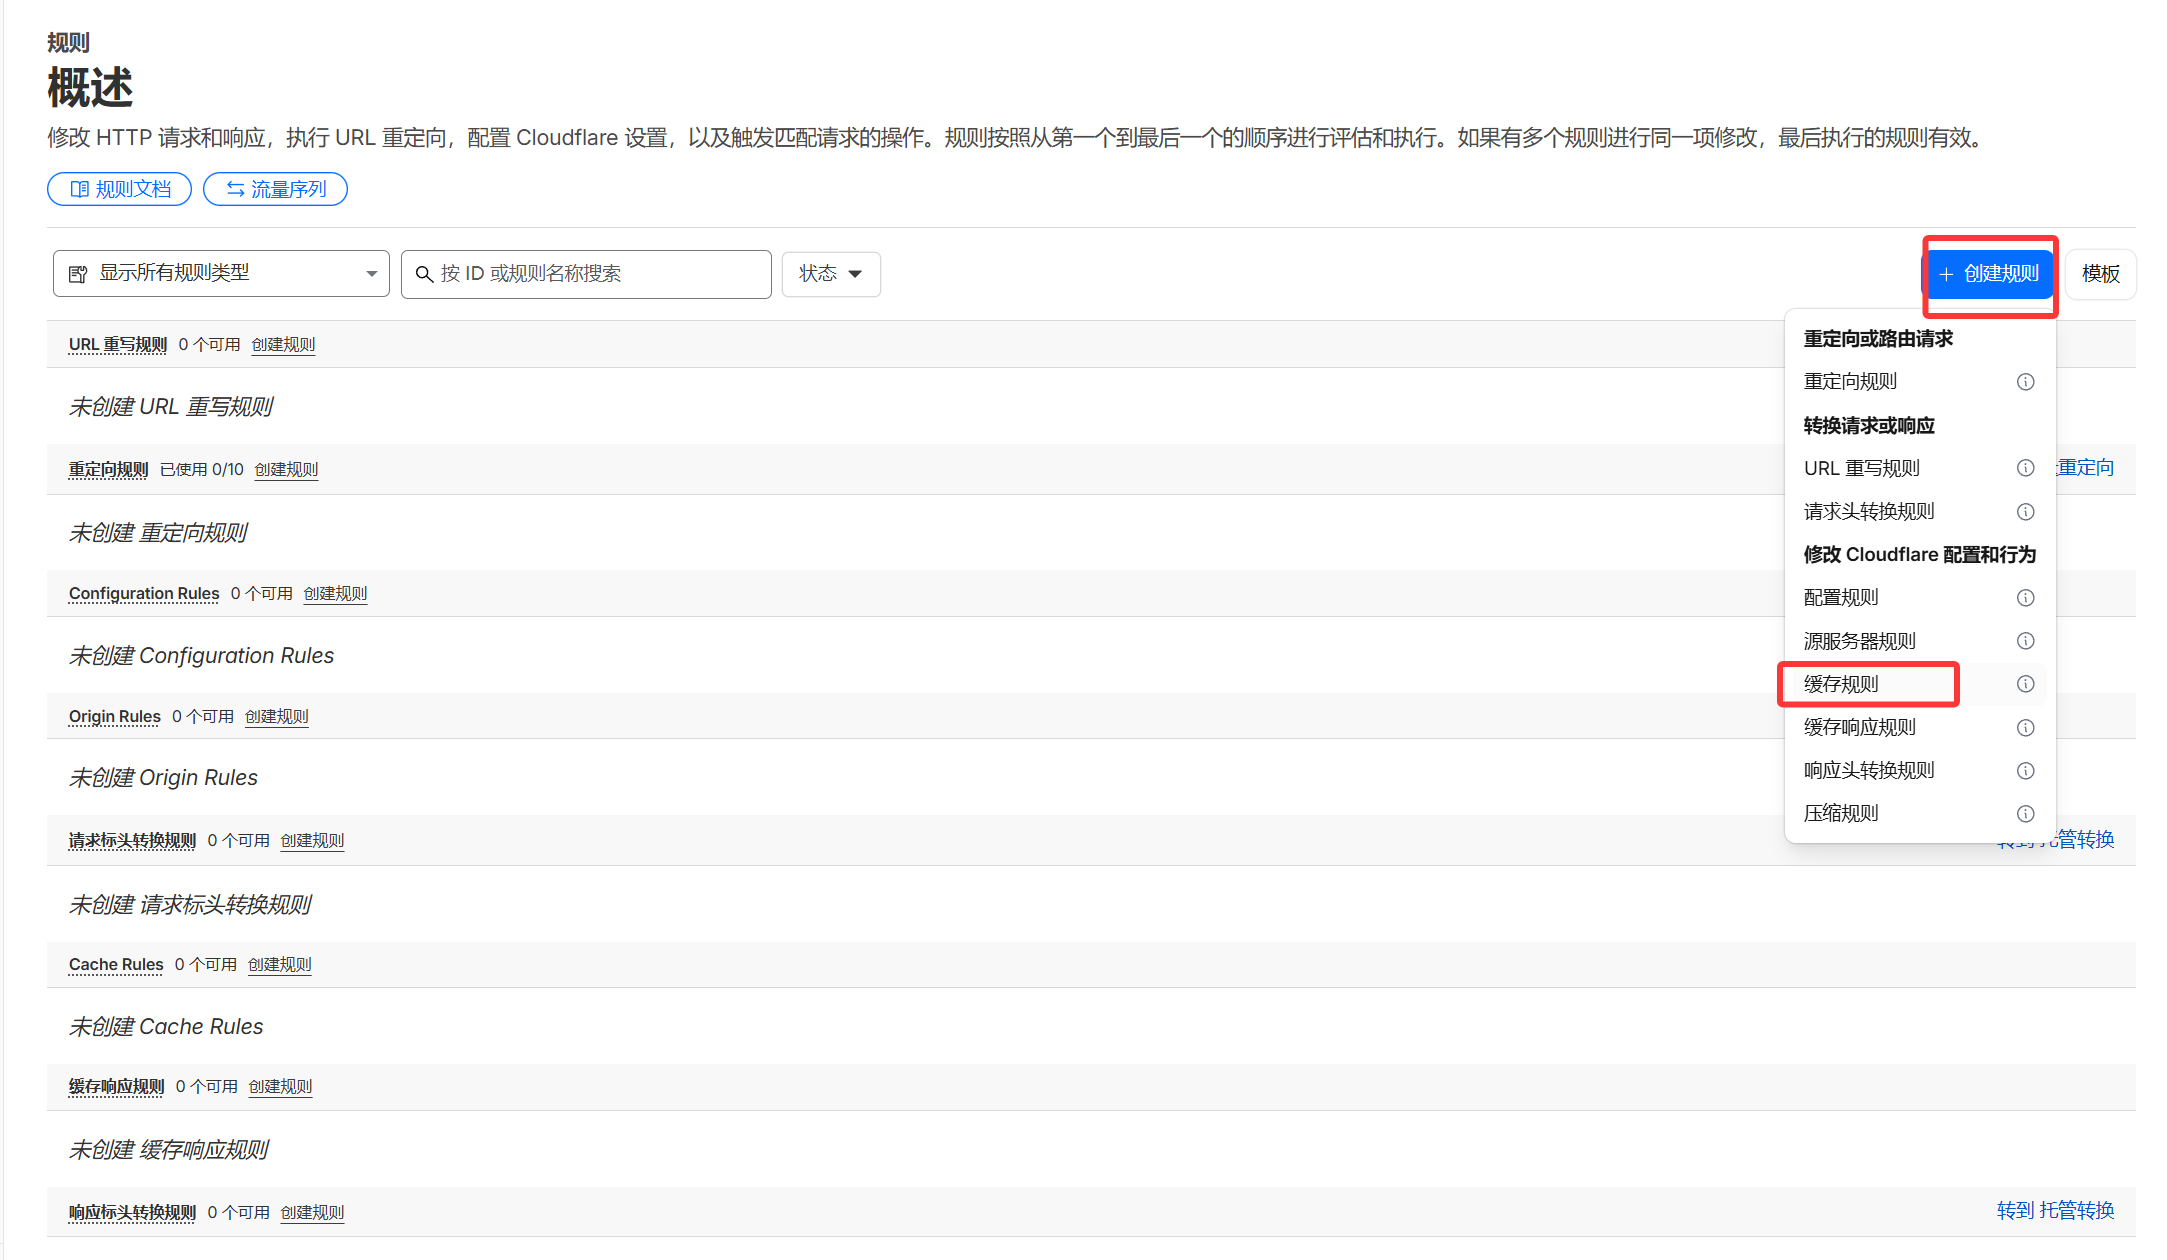
Task: Click info icon beside 重定向规则 menu item
Action: pyautogui.click(x=2025, y=382)
